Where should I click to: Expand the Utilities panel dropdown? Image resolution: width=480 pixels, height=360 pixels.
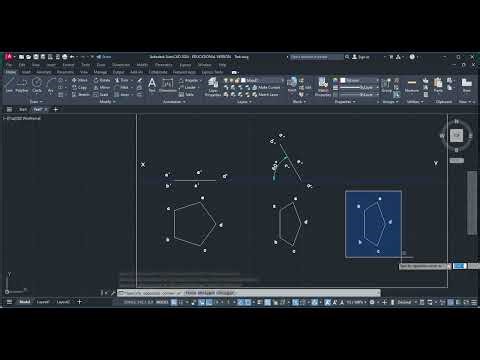coord(415,102)
